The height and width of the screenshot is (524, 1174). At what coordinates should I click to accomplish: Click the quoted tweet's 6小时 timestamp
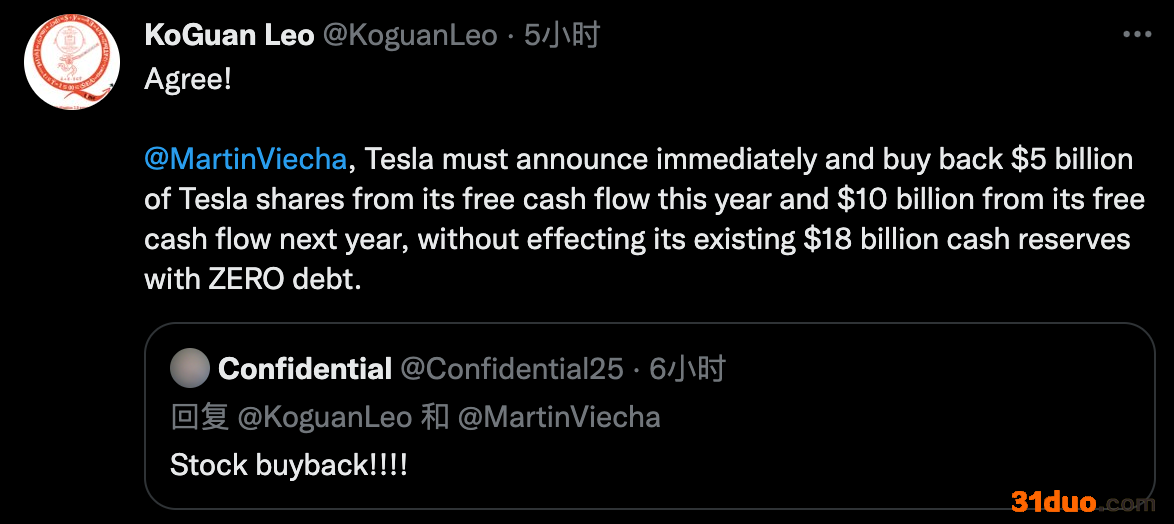click(x=687, y=369)
